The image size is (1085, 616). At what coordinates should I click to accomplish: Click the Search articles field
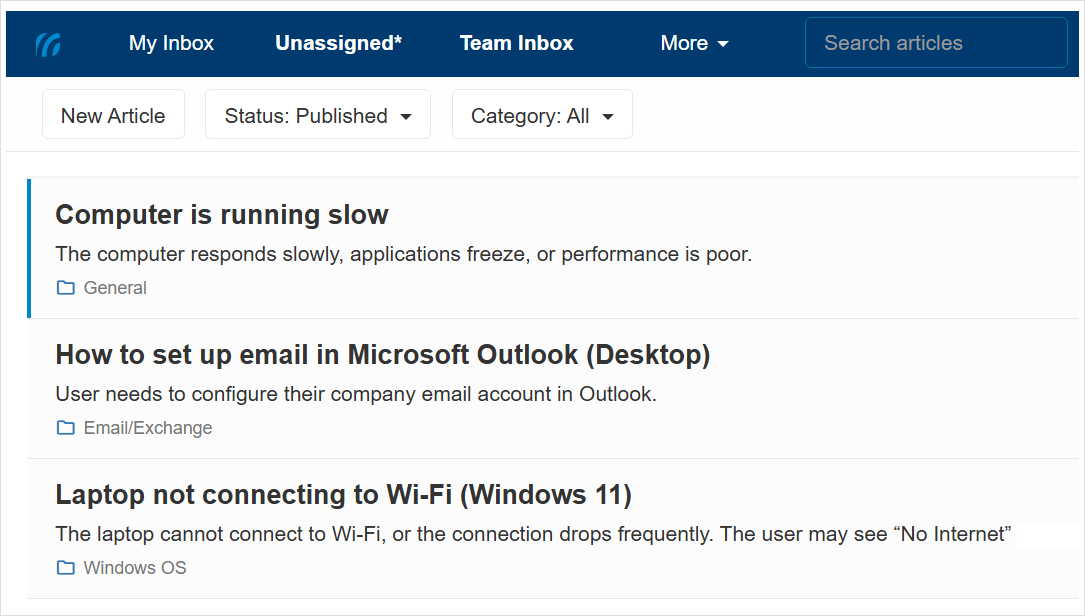point(934,42)
